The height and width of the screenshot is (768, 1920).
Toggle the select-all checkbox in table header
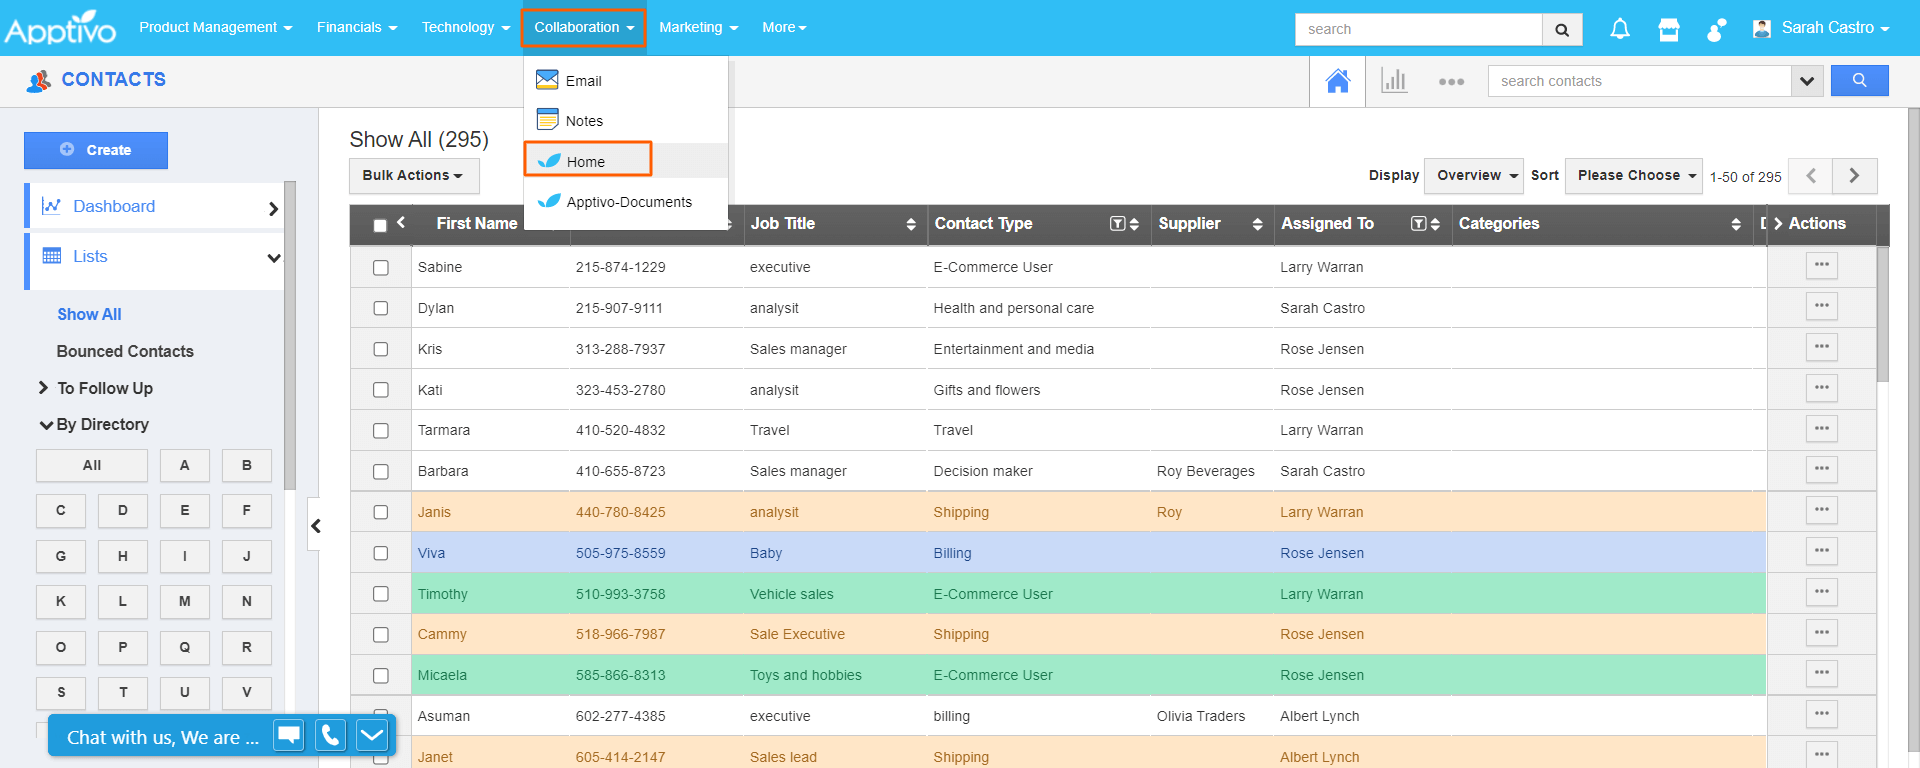click(380, 225)
